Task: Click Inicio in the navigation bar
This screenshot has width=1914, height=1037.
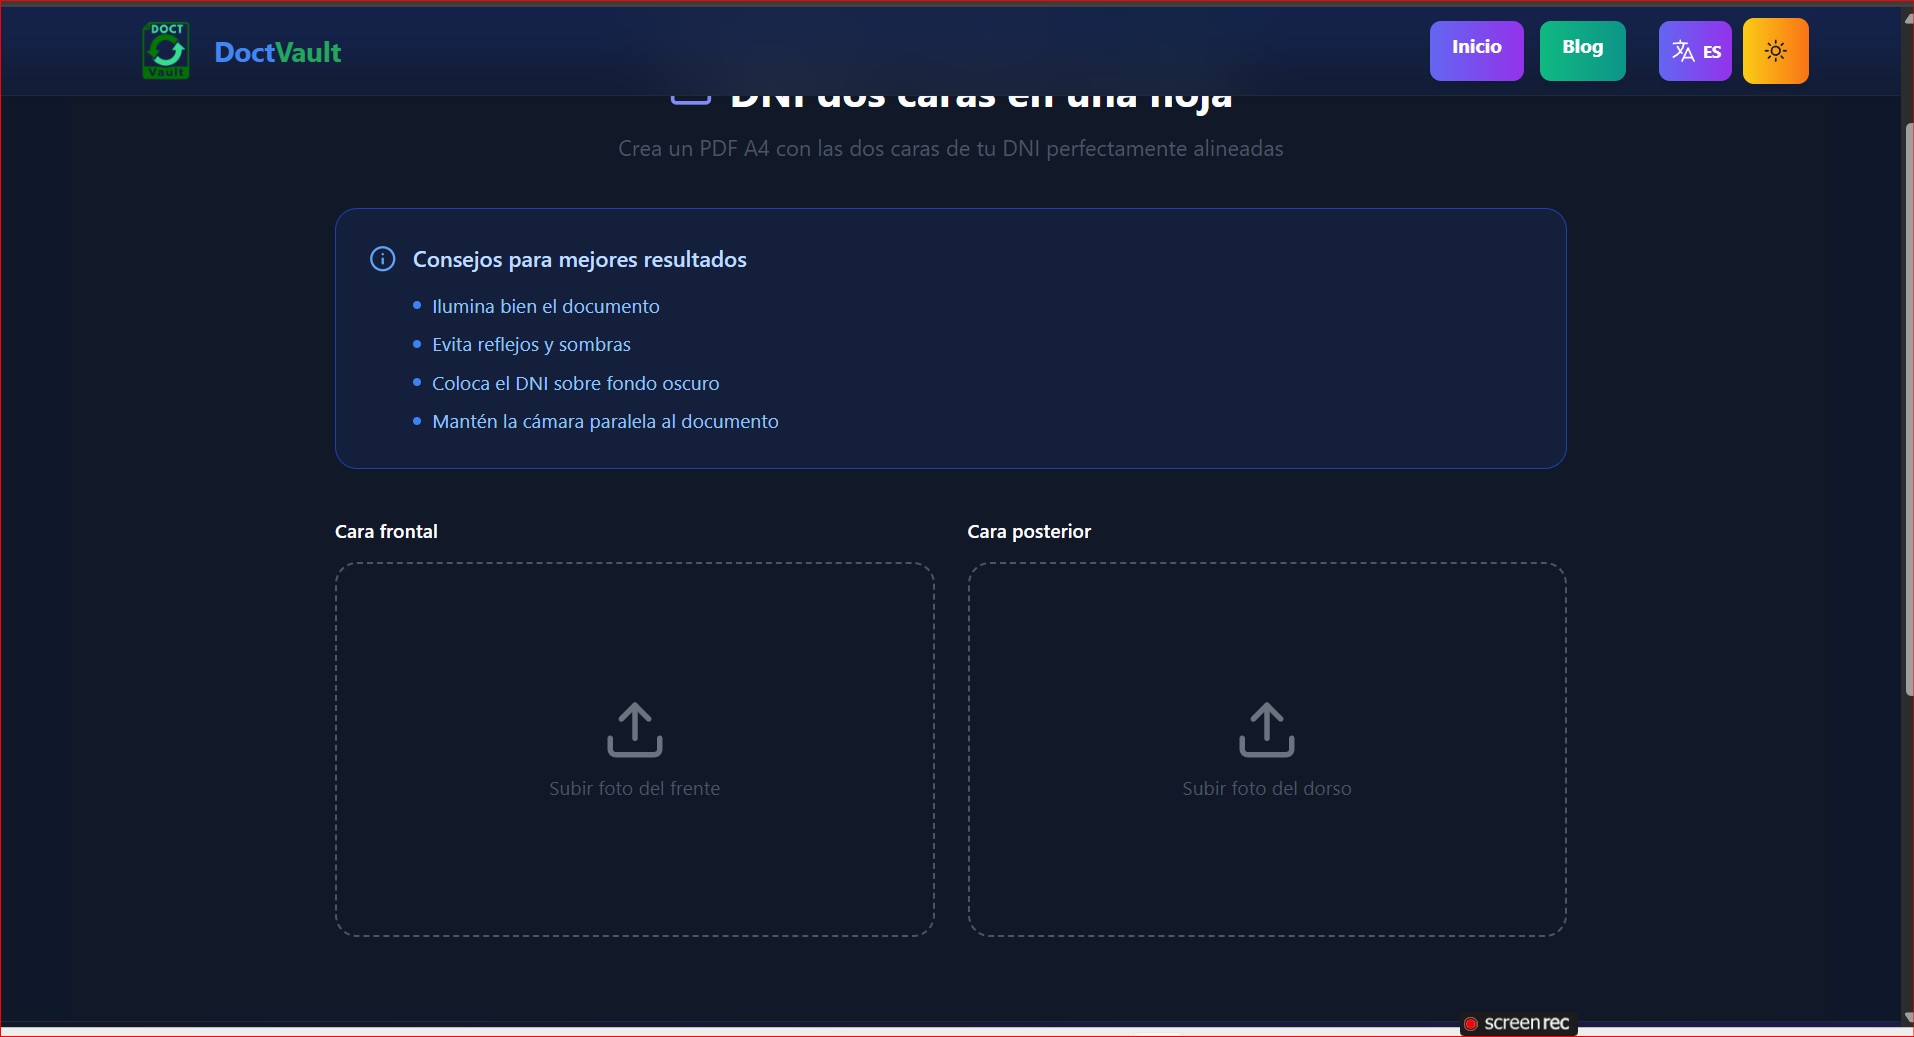Action: tap(1476, 50)
